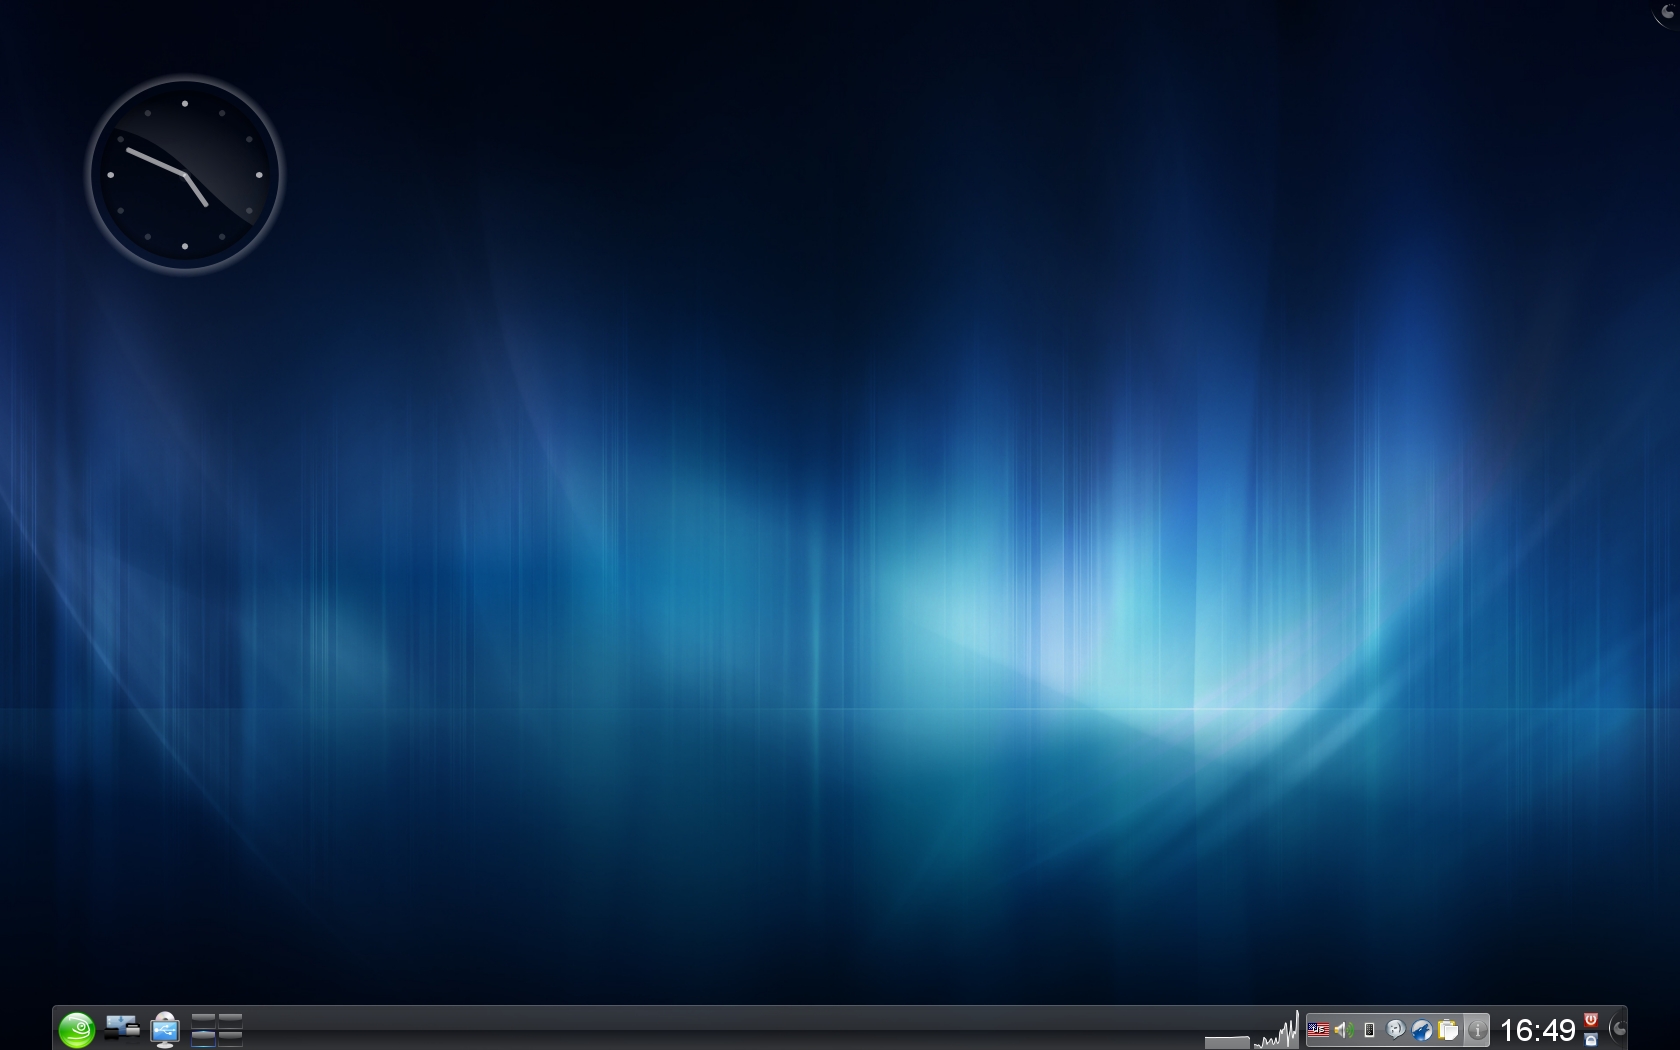The width and height of the screenshot is (1680, 1050).
Task: Select the highlighted bottom-left virtual desktop
Action: pos(203,1037)
